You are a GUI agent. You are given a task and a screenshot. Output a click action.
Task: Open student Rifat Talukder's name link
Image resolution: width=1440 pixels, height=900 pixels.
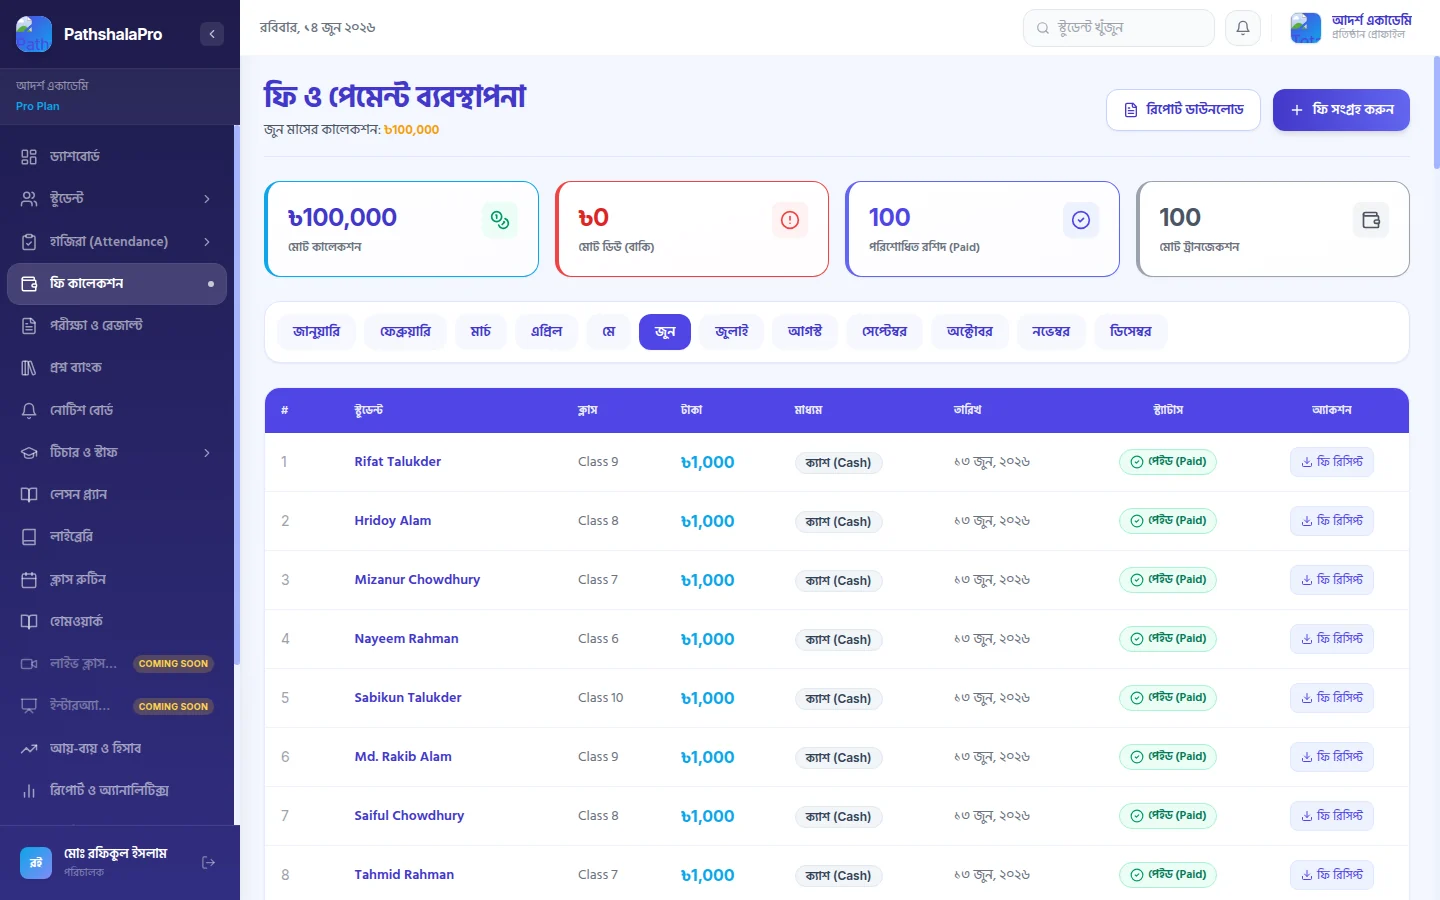coord(397,462)
